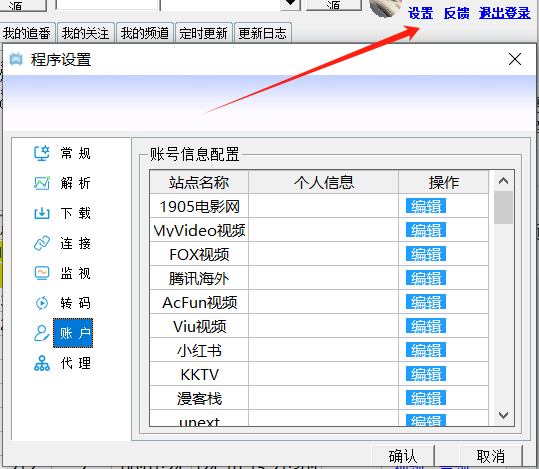Screen dimensions: 539x469
Task: Switch to 定时更新 tab
Action: (204, 33)
